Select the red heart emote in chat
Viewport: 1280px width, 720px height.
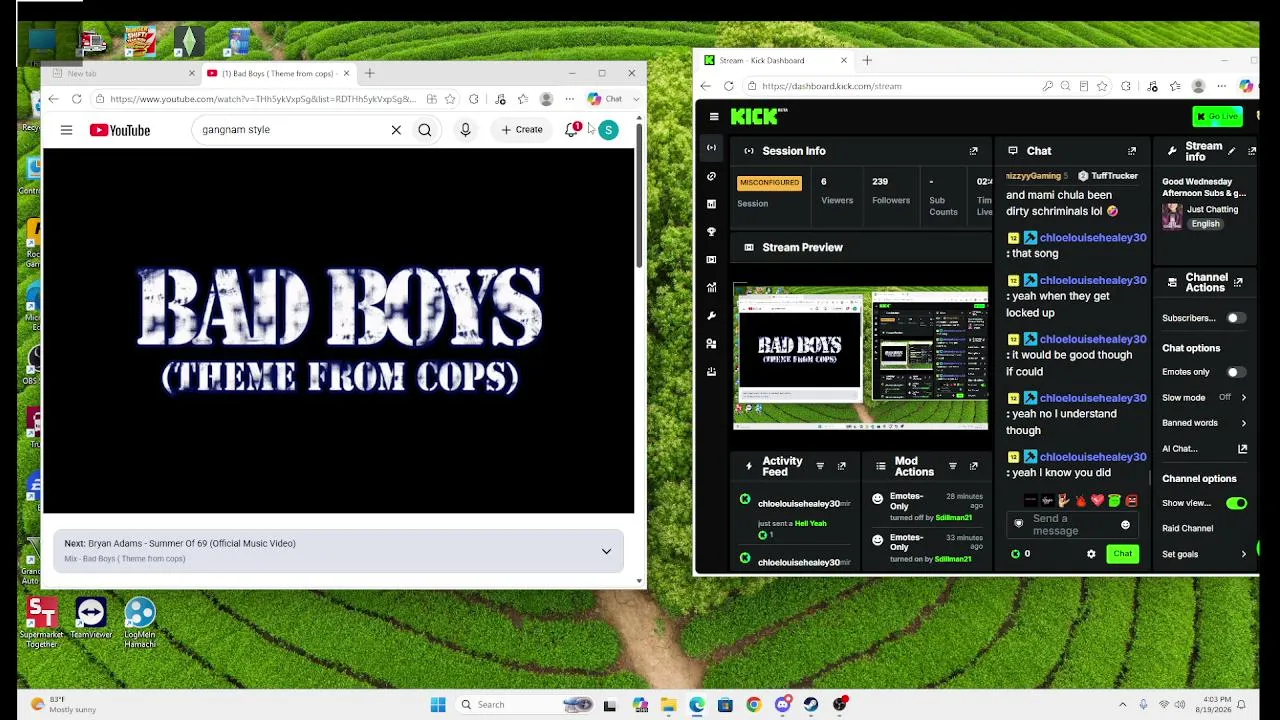(1097, 500)
